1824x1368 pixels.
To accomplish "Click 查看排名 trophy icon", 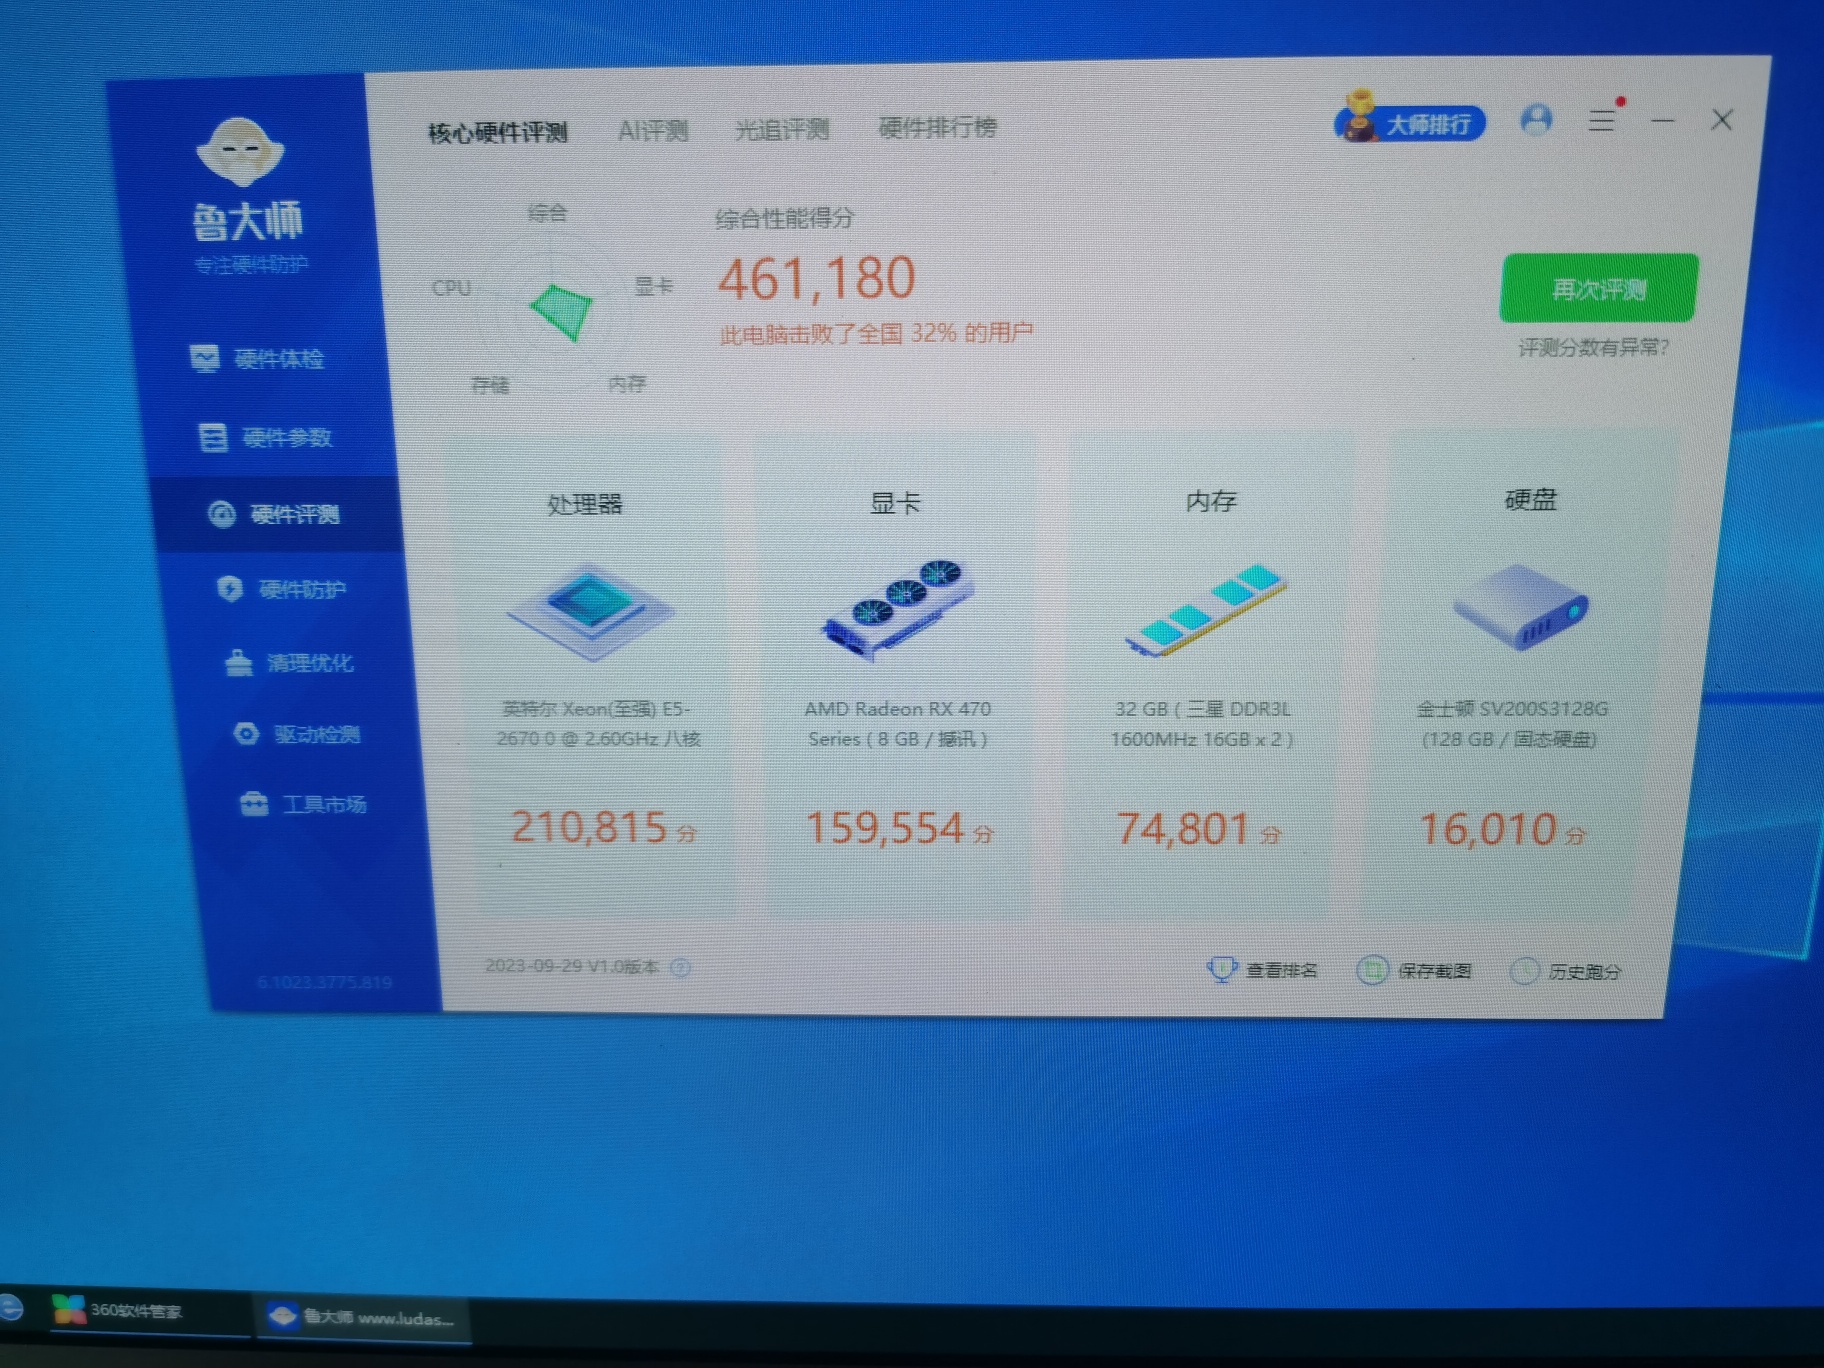I will (1221, 969).
